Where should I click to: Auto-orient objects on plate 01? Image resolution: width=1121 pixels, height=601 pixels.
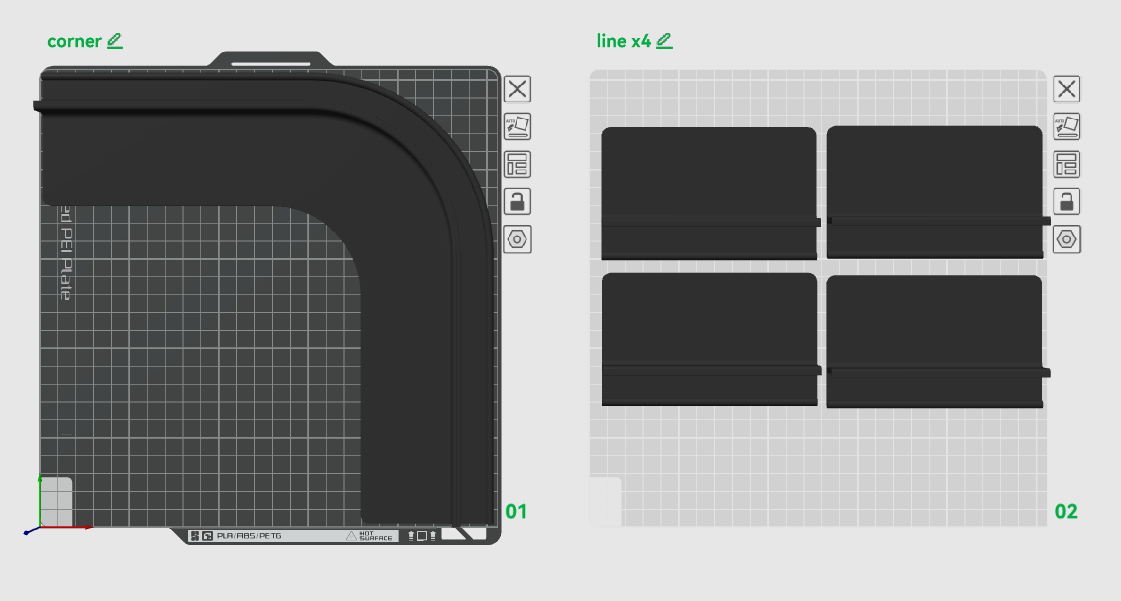point(518,126)
